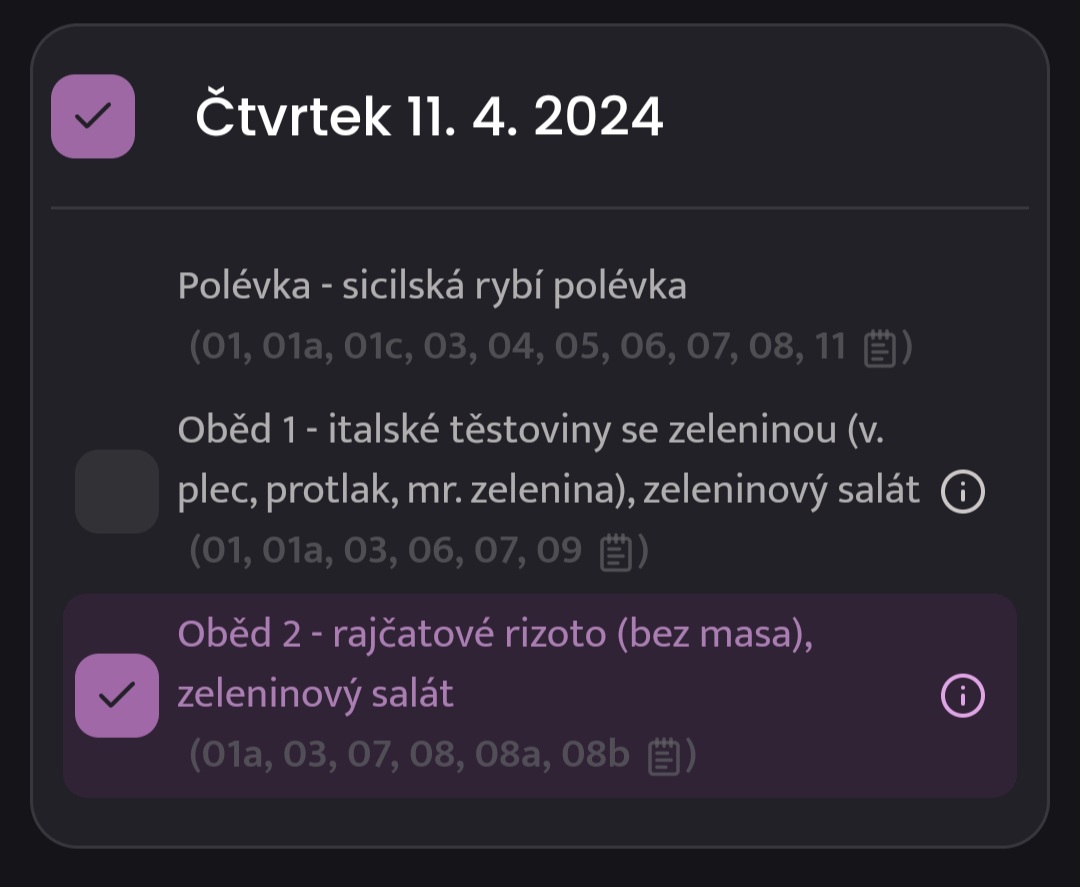The width and height of the screenshot is (1080, 887).
Task: Open info icon for Oběd 2 rizoto
Action: tap(962, 696)
